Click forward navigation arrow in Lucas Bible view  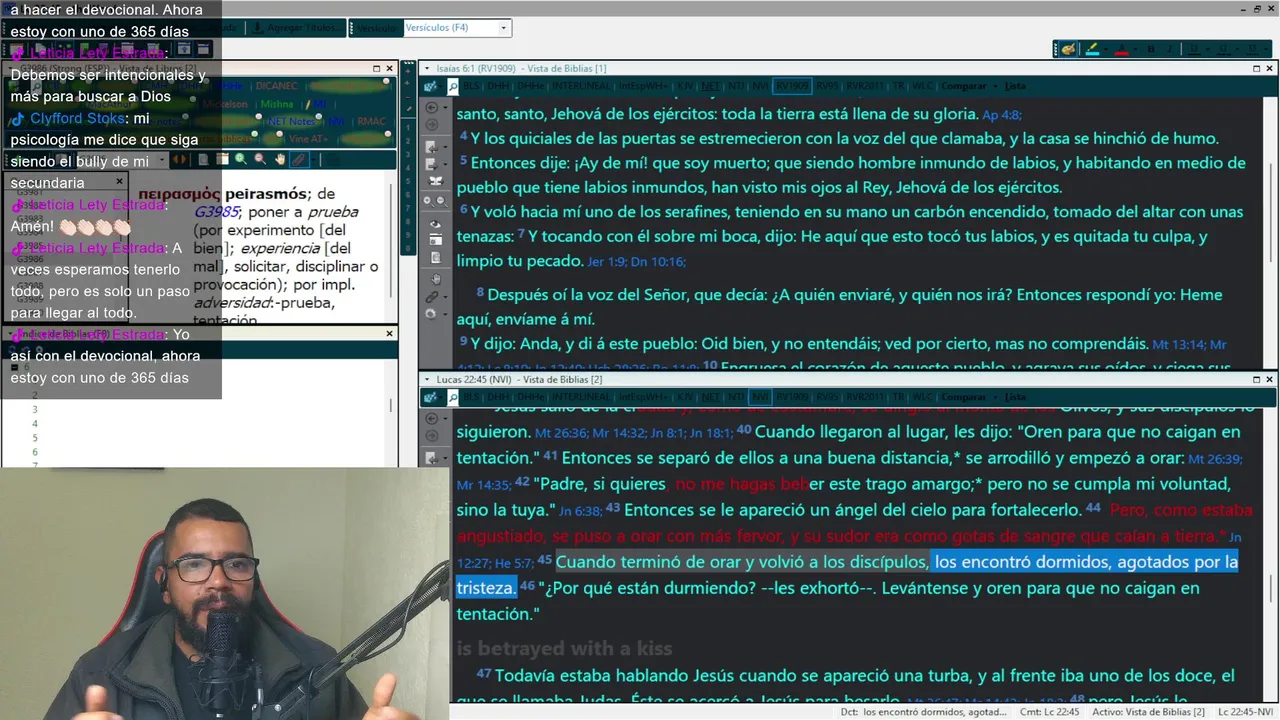pos(432,435)
